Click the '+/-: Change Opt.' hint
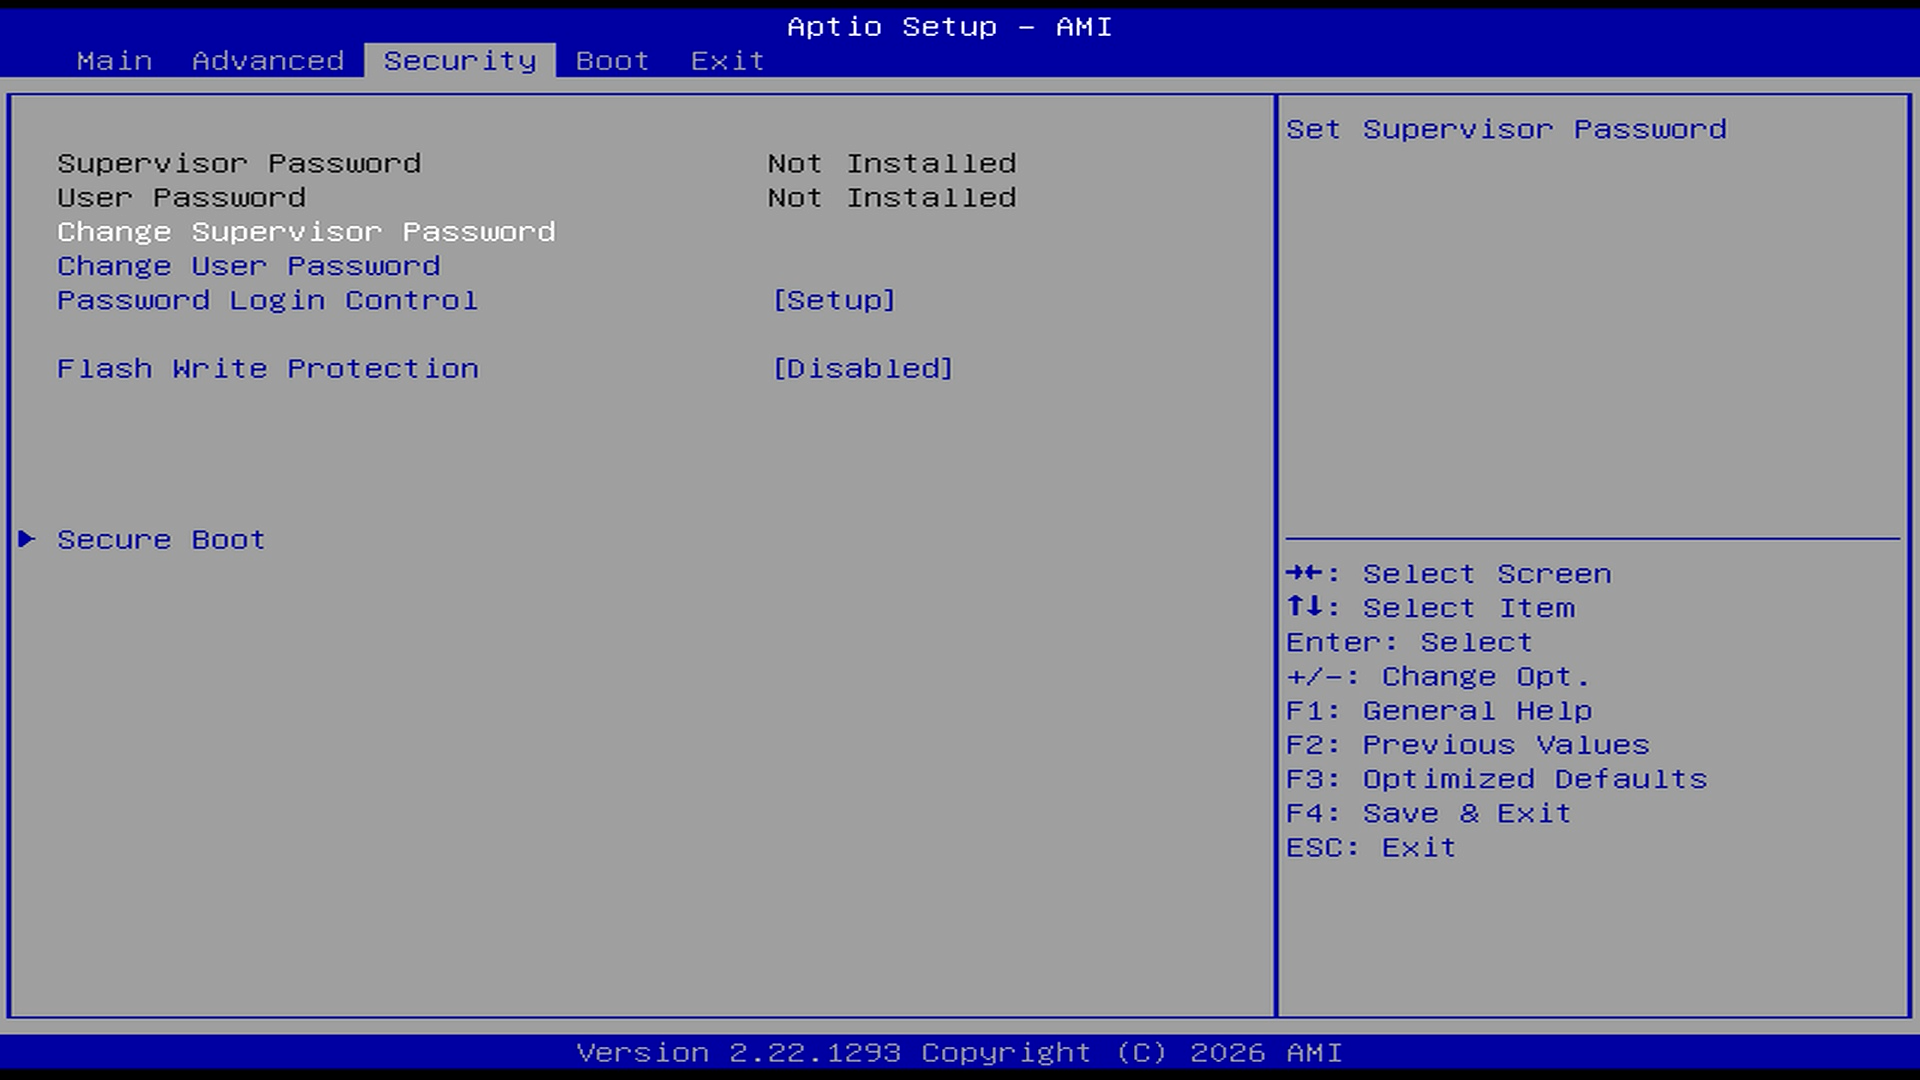1920x1080 pixels. click(x=1438, y=677)
